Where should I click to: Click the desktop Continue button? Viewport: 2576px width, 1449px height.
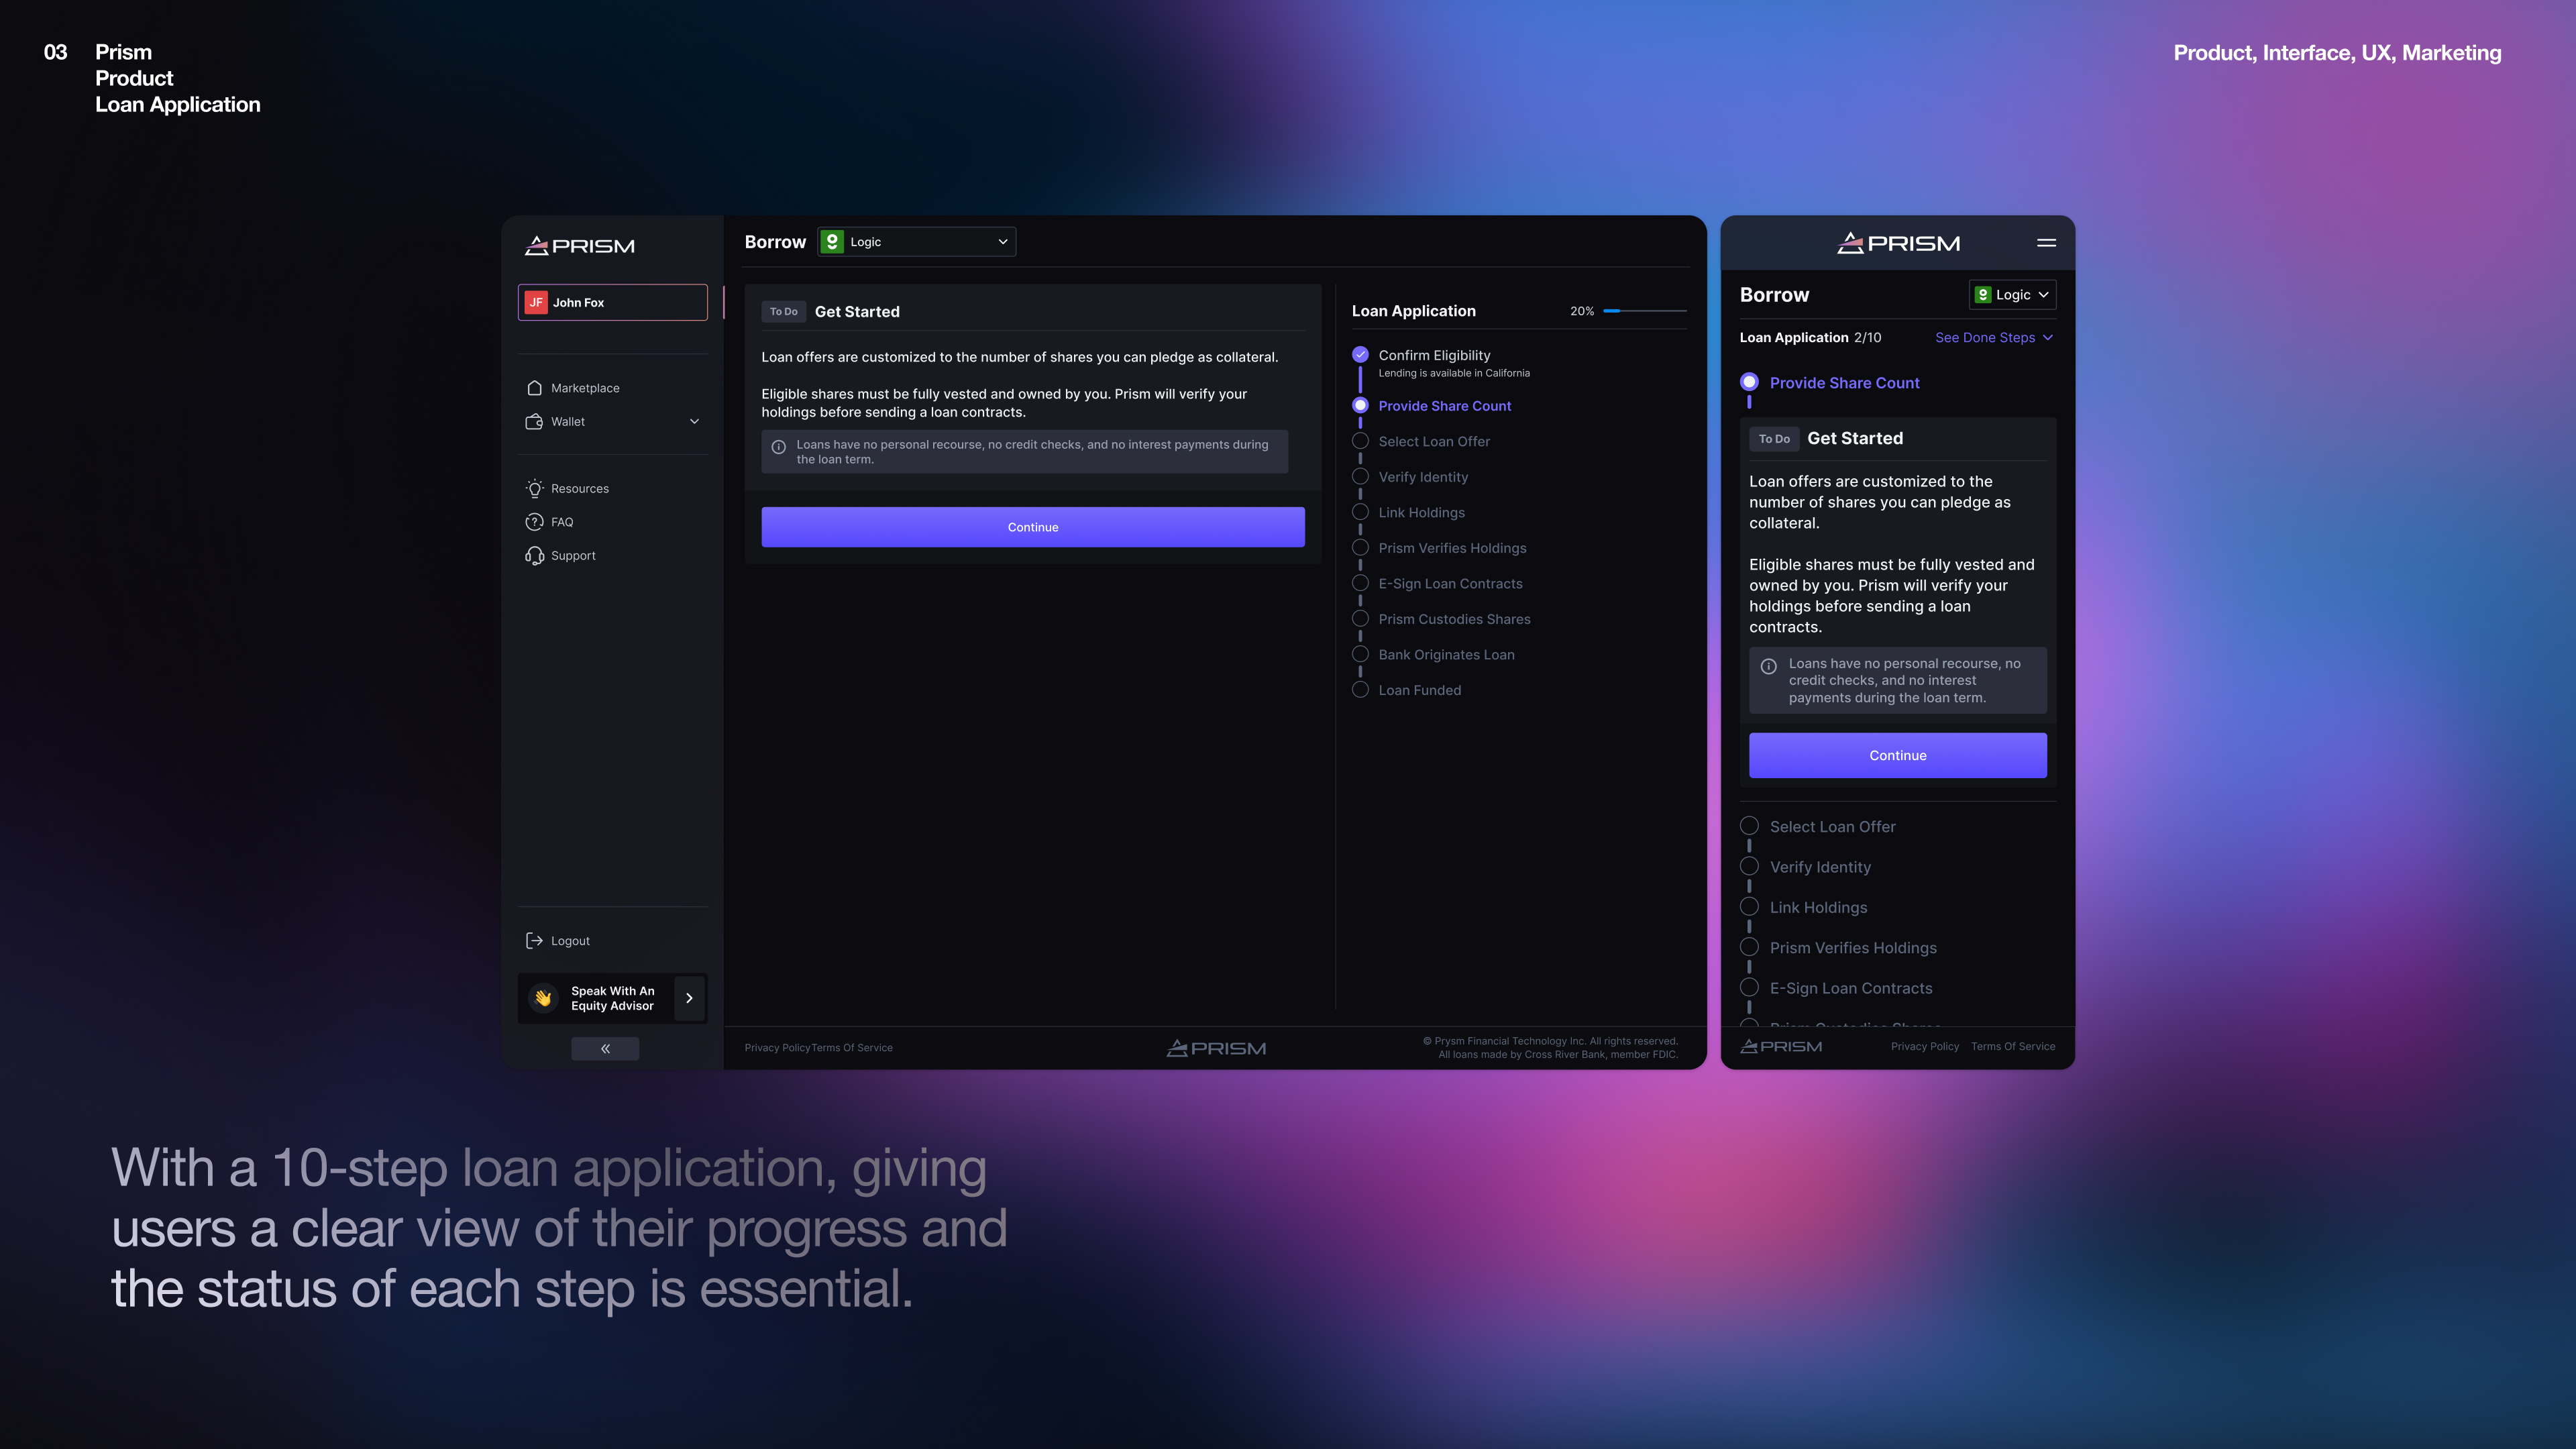pyautogui.click(x=1032, y=527)
